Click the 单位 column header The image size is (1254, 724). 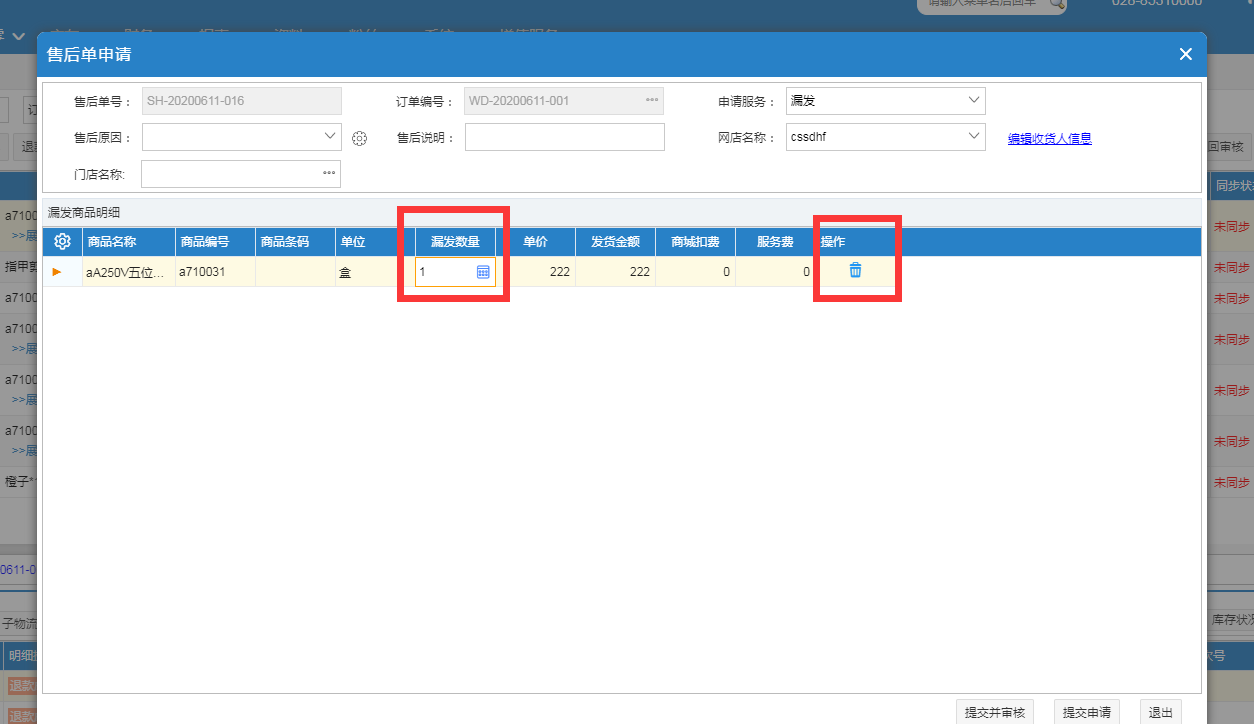pyautogui.click(x=376, y=242)
